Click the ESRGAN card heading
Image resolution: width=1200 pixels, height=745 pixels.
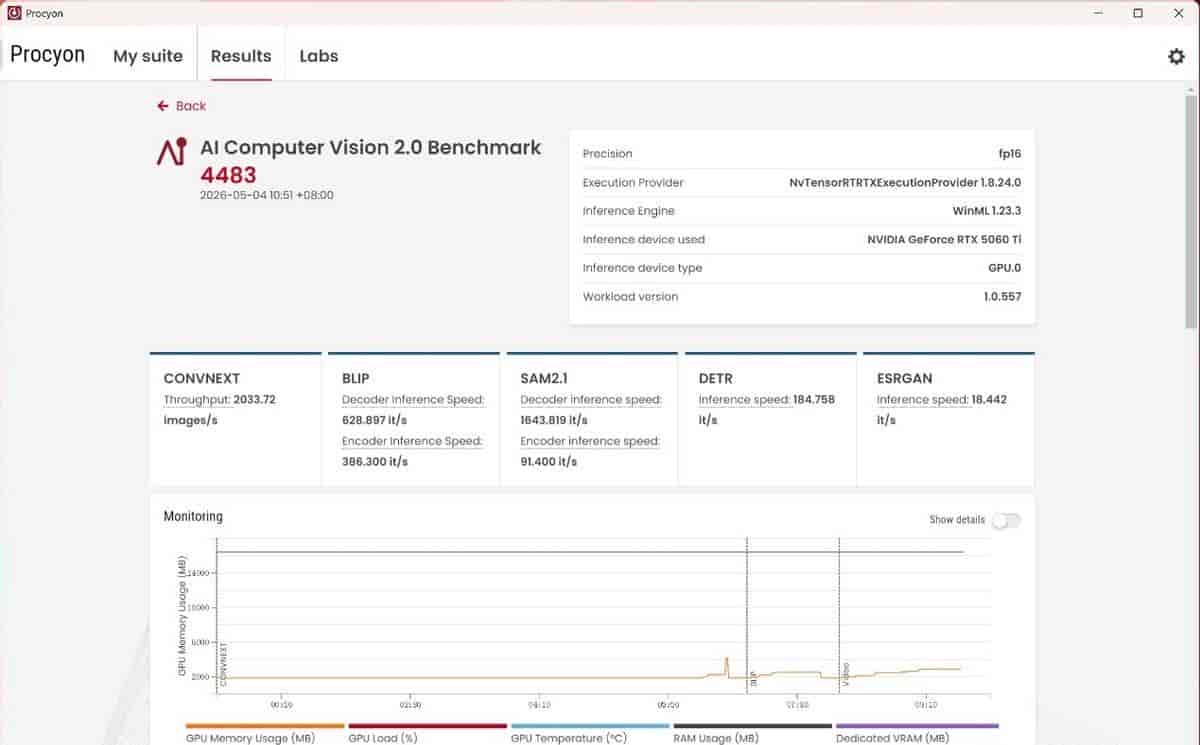coord(904,379)
